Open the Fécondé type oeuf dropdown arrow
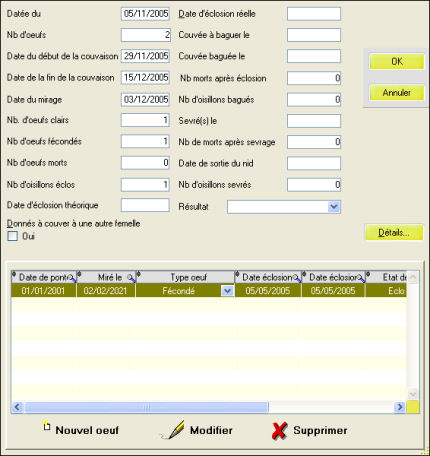 click(x=227, y=291)
